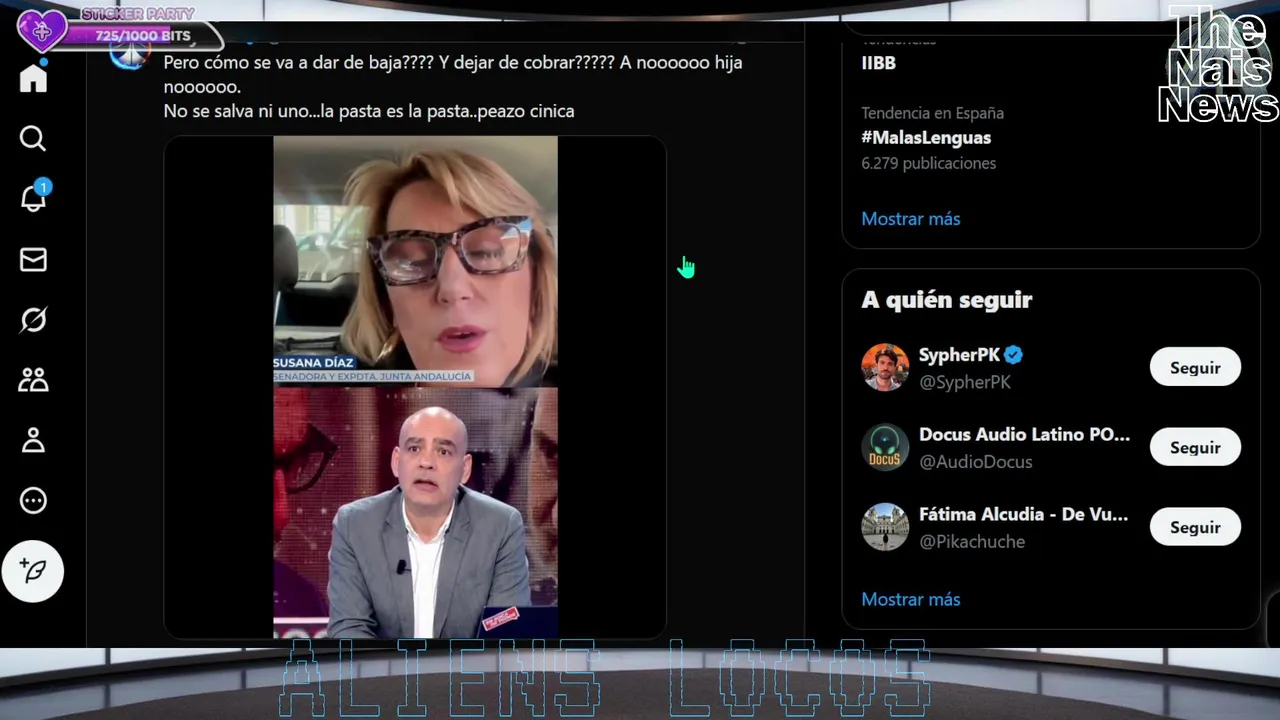
Task: Click the Fátima Alcudia display name
Action: [1024, 515]
